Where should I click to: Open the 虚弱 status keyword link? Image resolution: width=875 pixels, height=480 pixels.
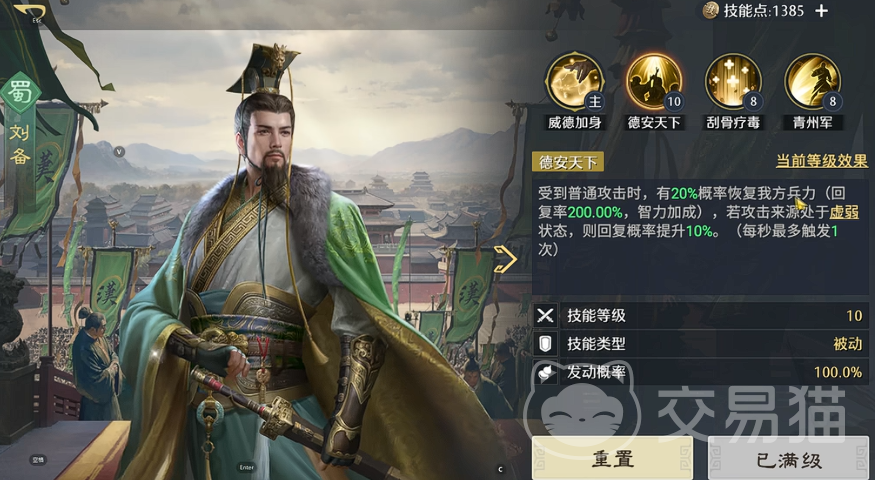(844, 212)
